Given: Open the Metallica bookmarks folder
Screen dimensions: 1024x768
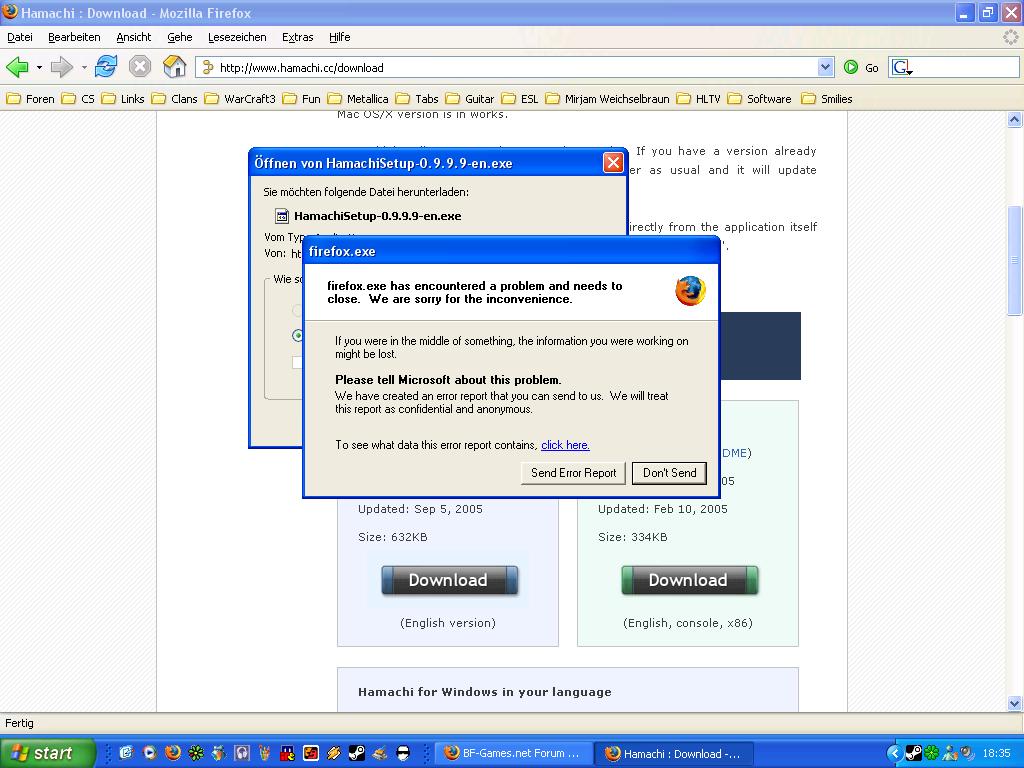Looking at the screenshot, I should (358, 99).
